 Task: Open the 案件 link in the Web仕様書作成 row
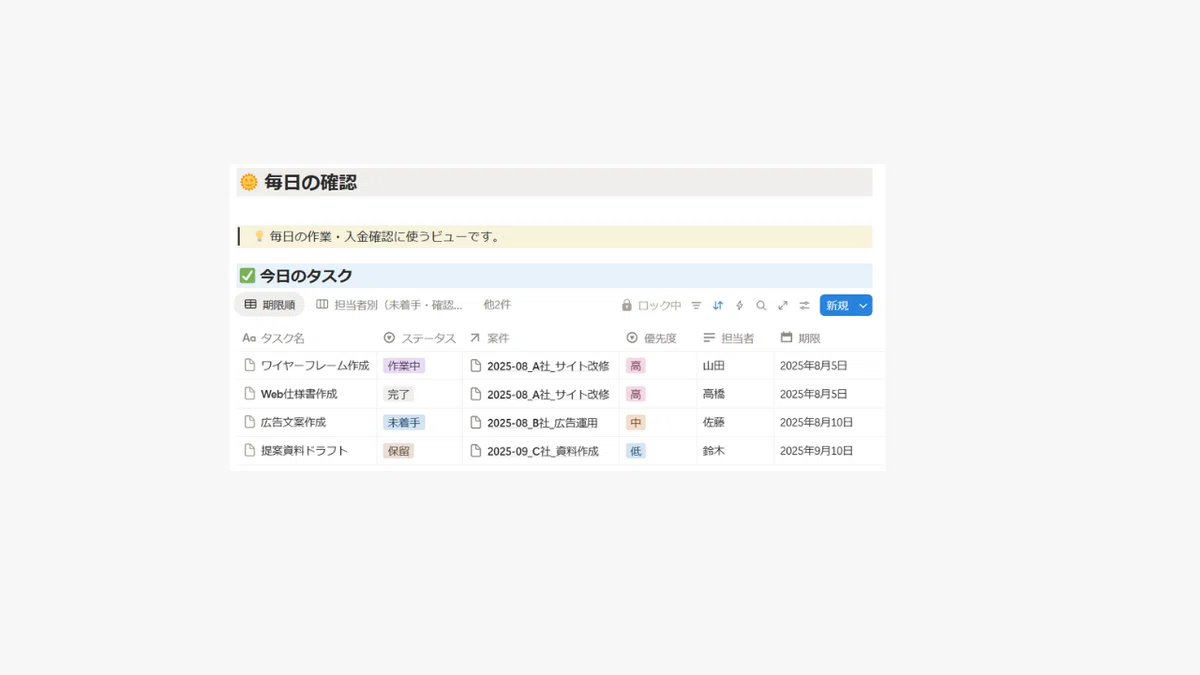point(548,394)
